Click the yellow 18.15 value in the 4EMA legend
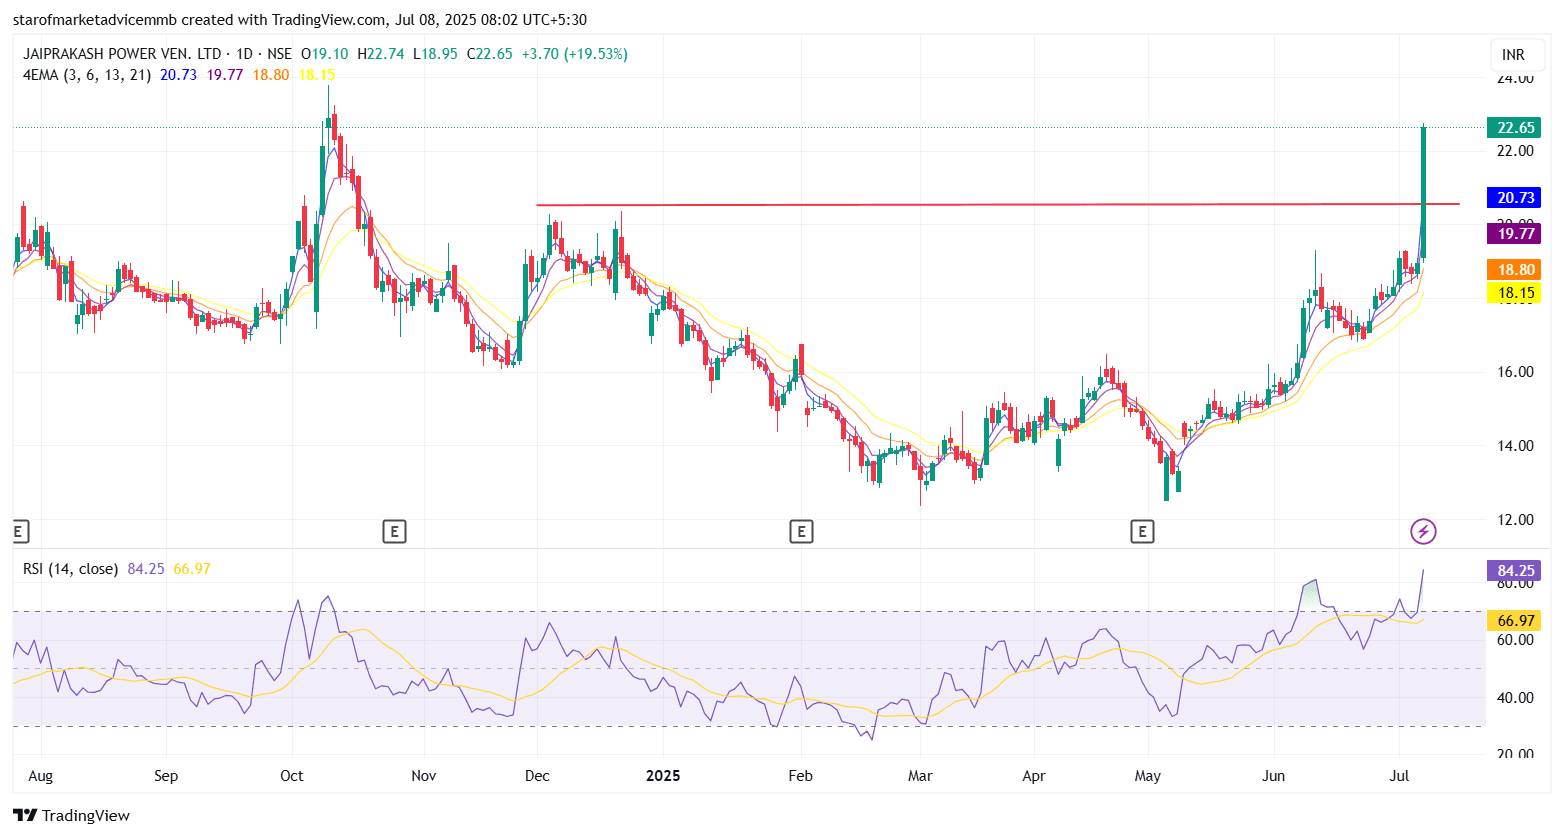This screenshot has width=1564, height=837. point(317,75)
